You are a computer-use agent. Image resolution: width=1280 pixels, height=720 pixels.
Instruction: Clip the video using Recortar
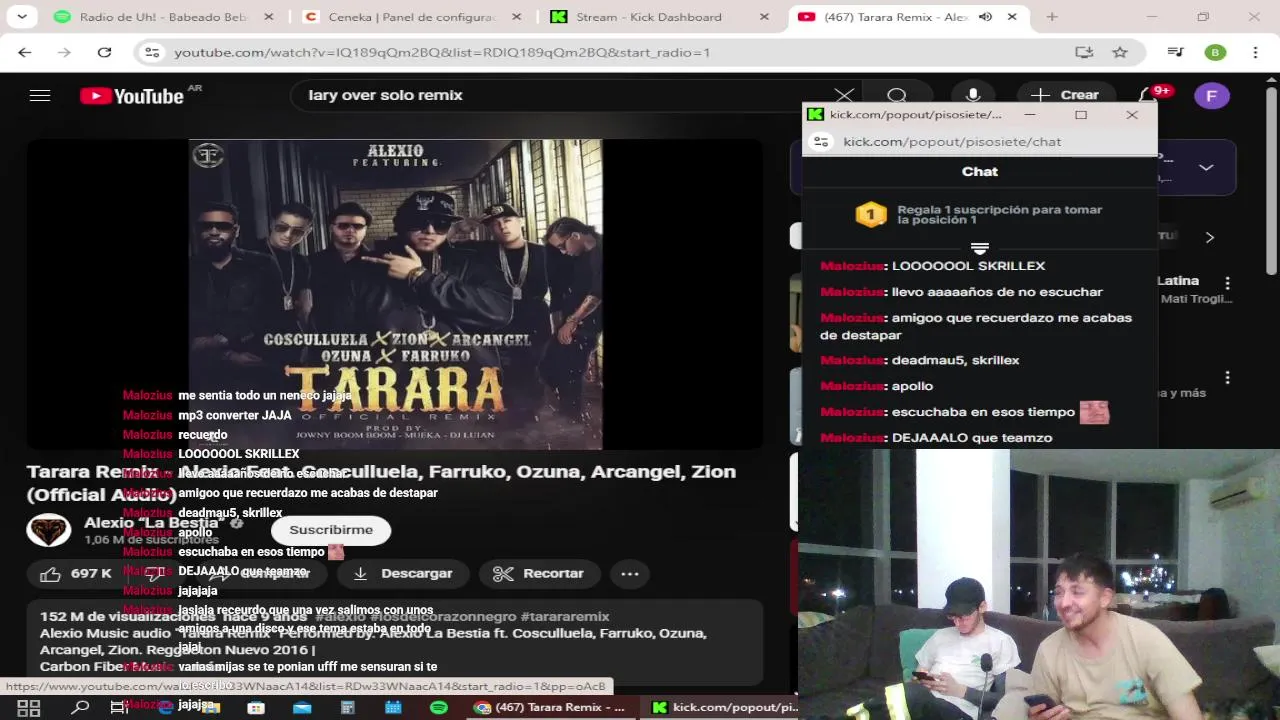click(538, 573)
